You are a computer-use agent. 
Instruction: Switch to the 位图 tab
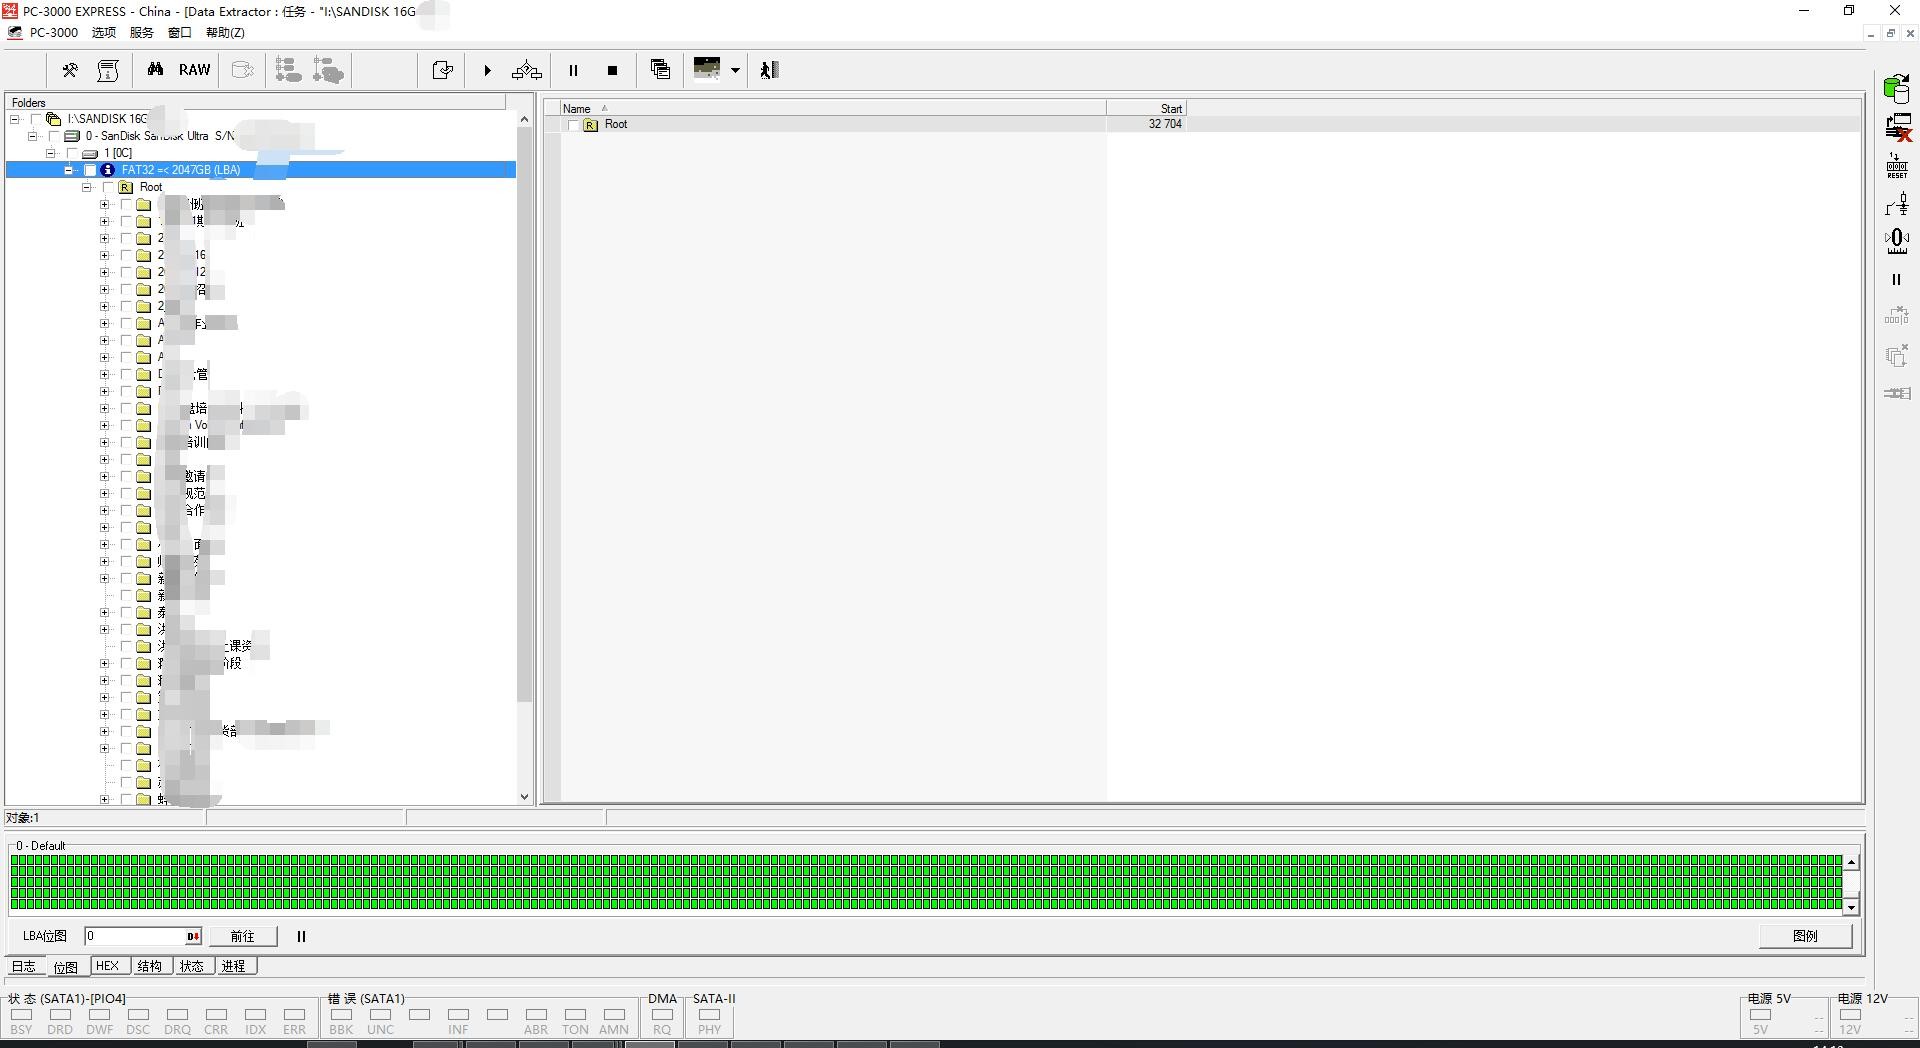[66, 967]
